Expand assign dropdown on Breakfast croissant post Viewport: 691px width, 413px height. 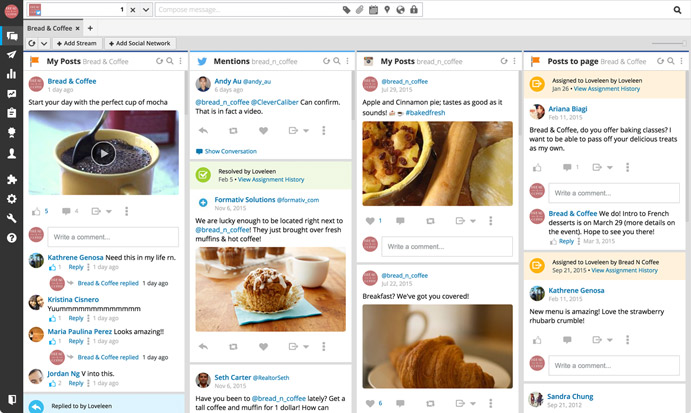tap(473, 403)
